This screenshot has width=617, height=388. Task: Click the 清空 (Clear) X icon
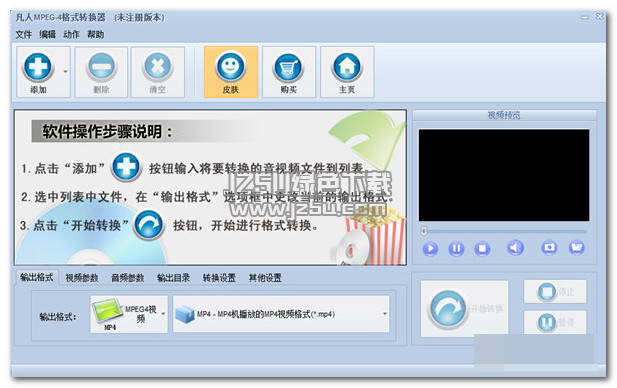(x=158, y=67)
